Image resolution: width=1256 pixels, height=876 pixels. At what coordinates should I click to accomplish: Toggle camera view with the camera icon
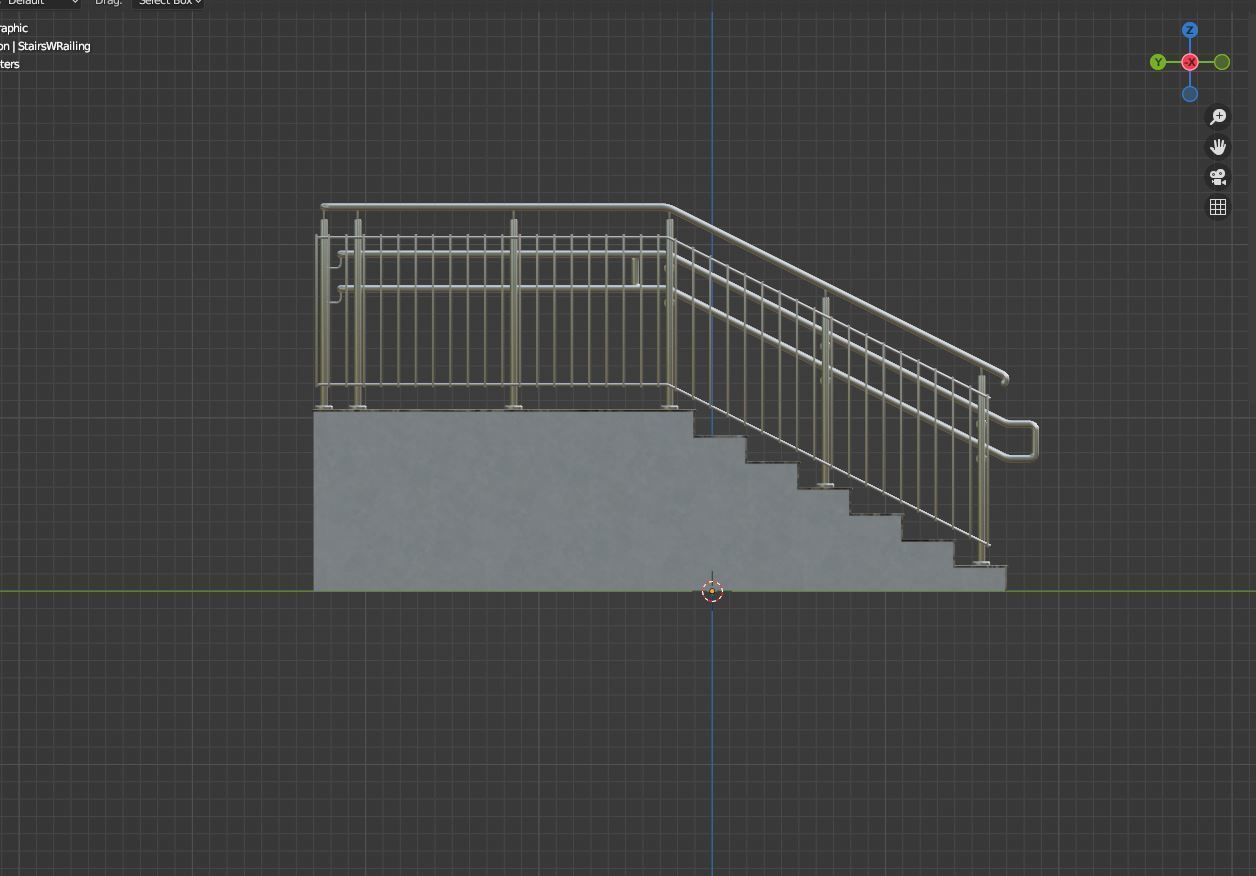(1218, 177)
